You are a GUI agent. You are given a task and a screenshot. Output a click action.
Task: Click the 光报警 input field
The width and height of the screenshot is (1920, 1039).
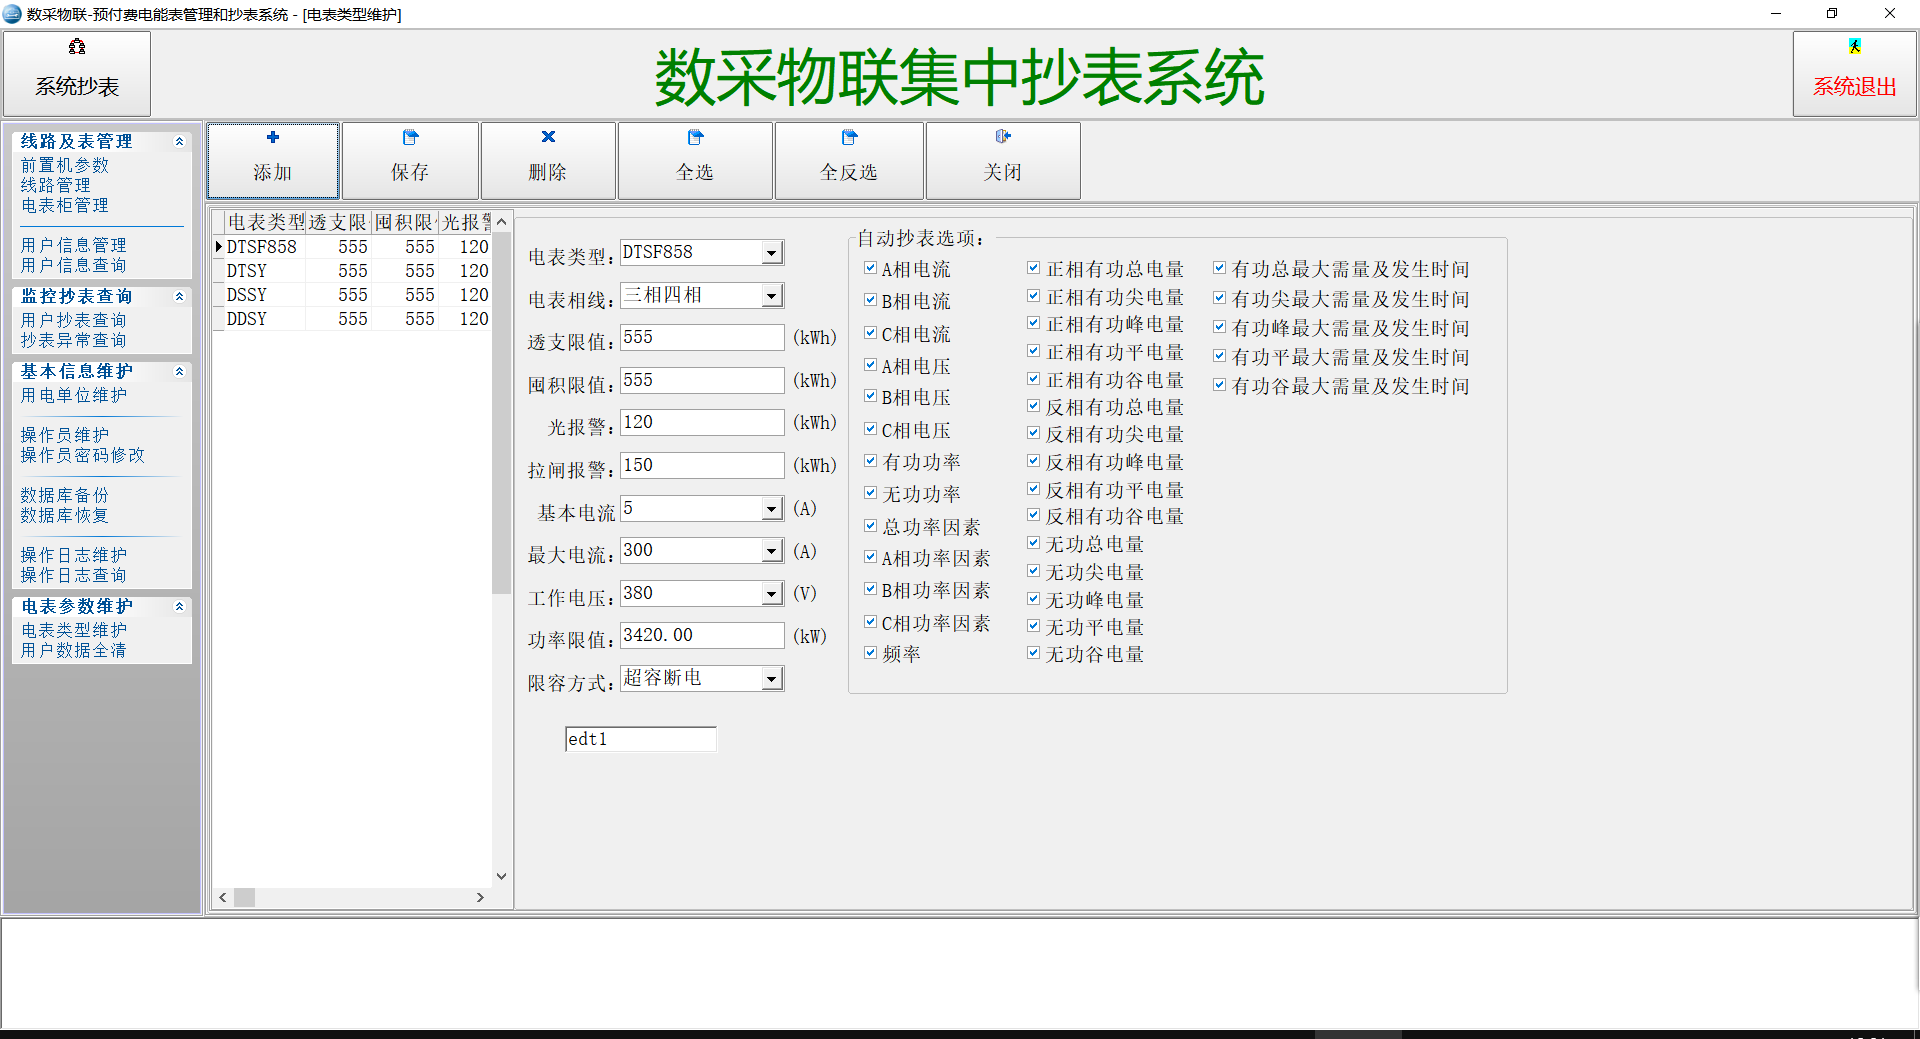[x=702, y=423]
